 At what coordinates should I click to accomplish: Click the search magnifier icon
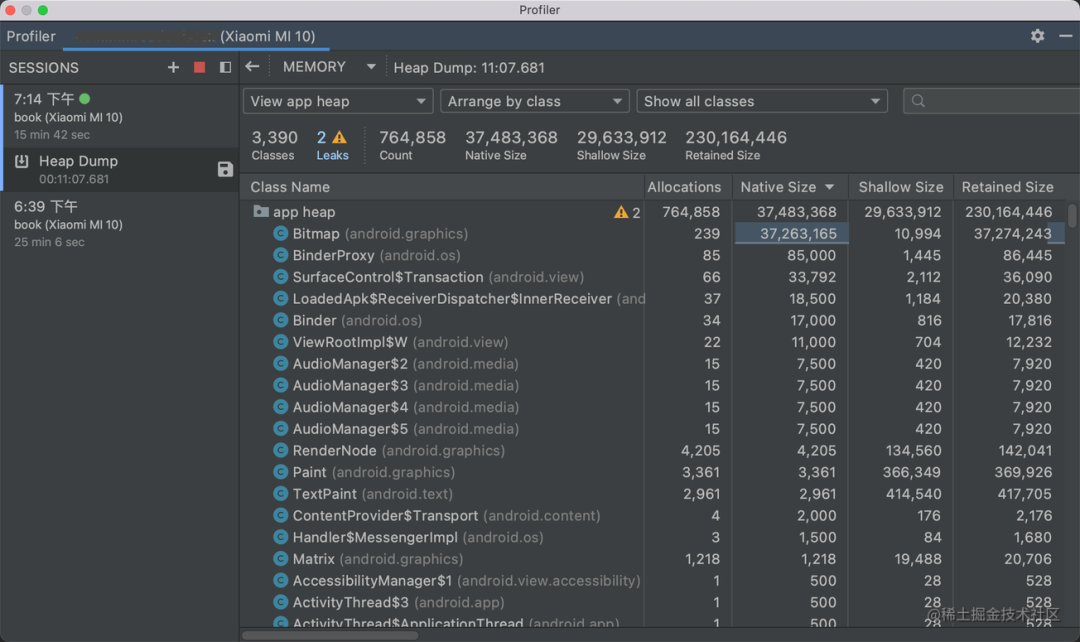(x=918, y=101)
